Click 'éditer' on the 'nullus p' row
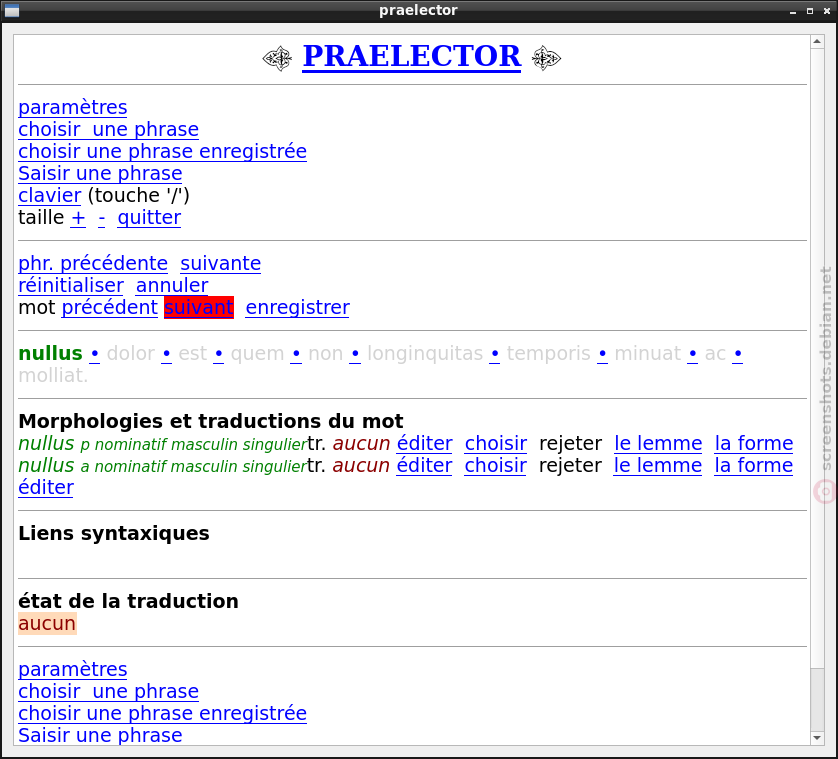 425,444
